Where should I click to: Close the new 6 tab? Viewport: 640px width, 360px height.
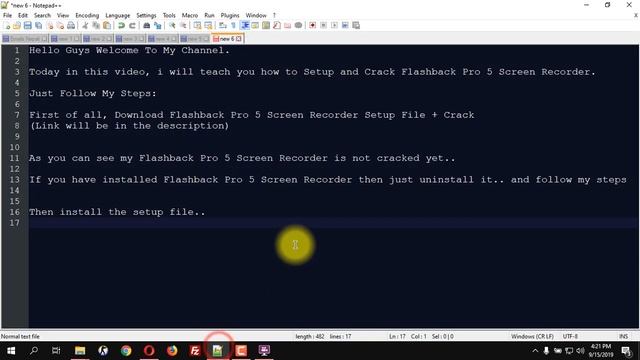(239, 39)
